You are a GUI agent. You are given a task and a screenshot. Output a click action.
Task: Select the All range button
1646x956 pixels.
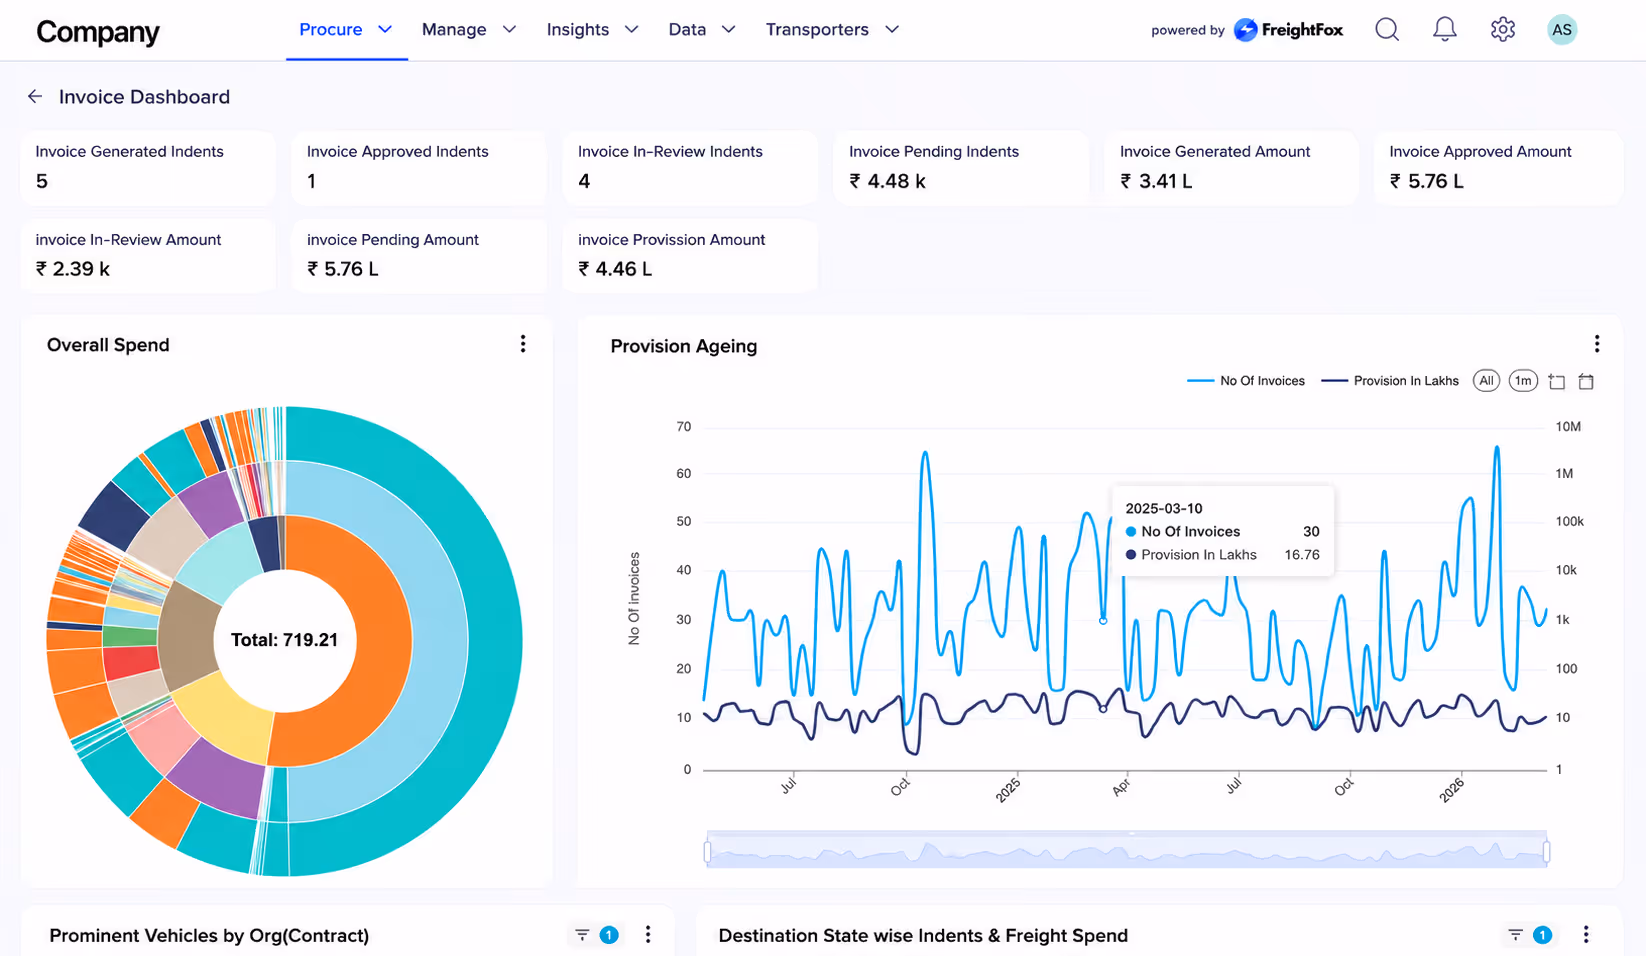1486,381
